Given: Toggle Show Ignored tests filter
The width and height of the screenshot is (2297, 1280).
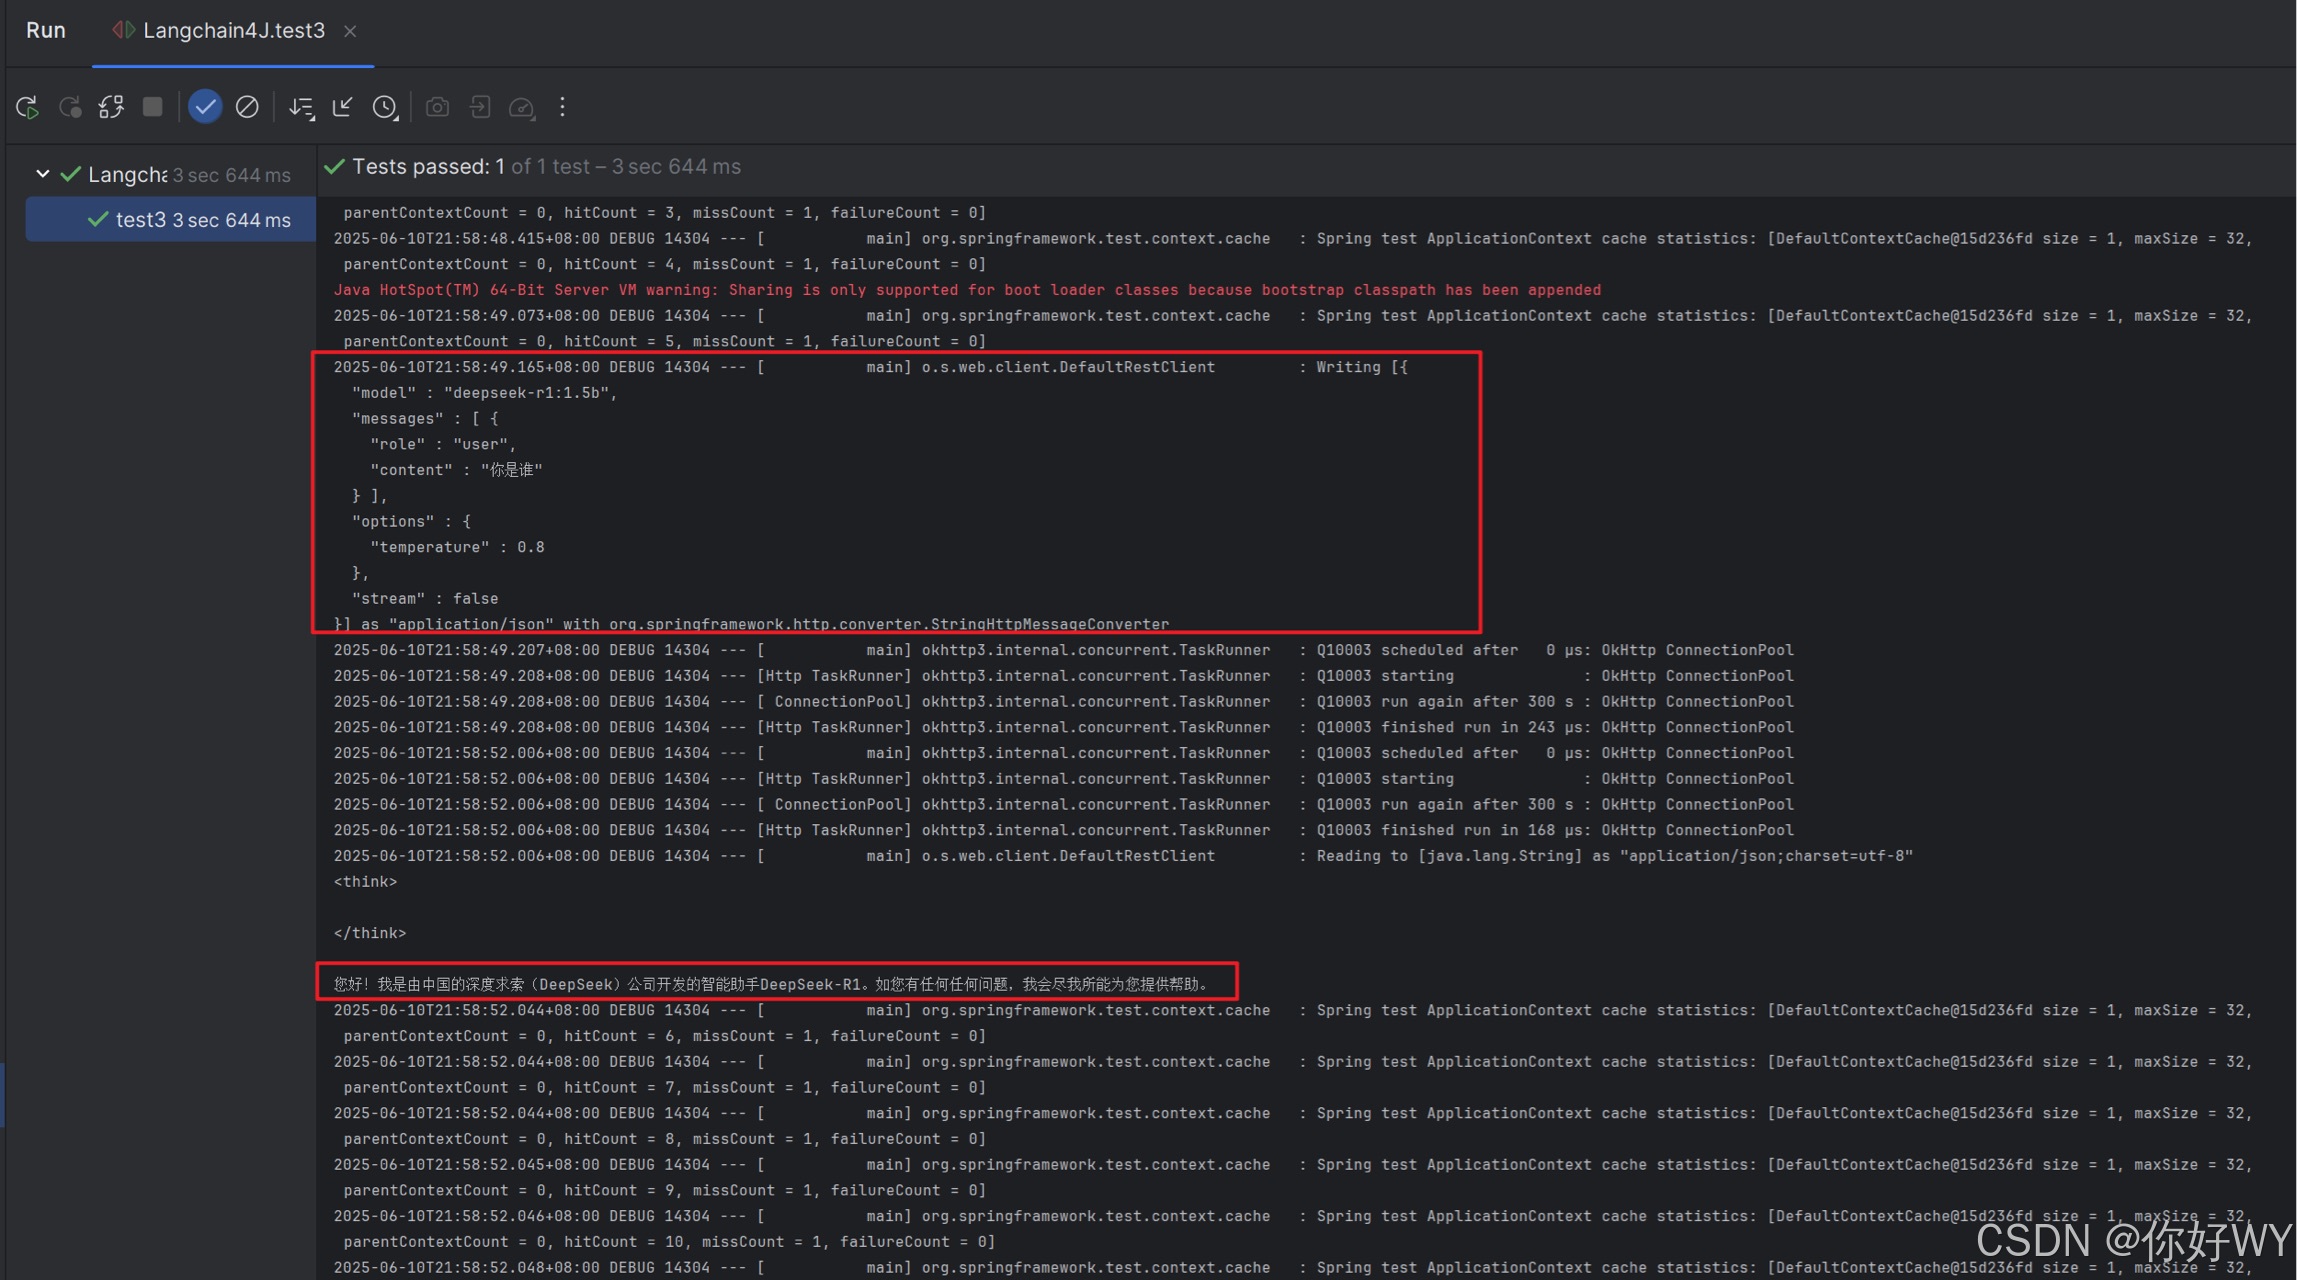Looking at the screenshot, I should 247,107.
